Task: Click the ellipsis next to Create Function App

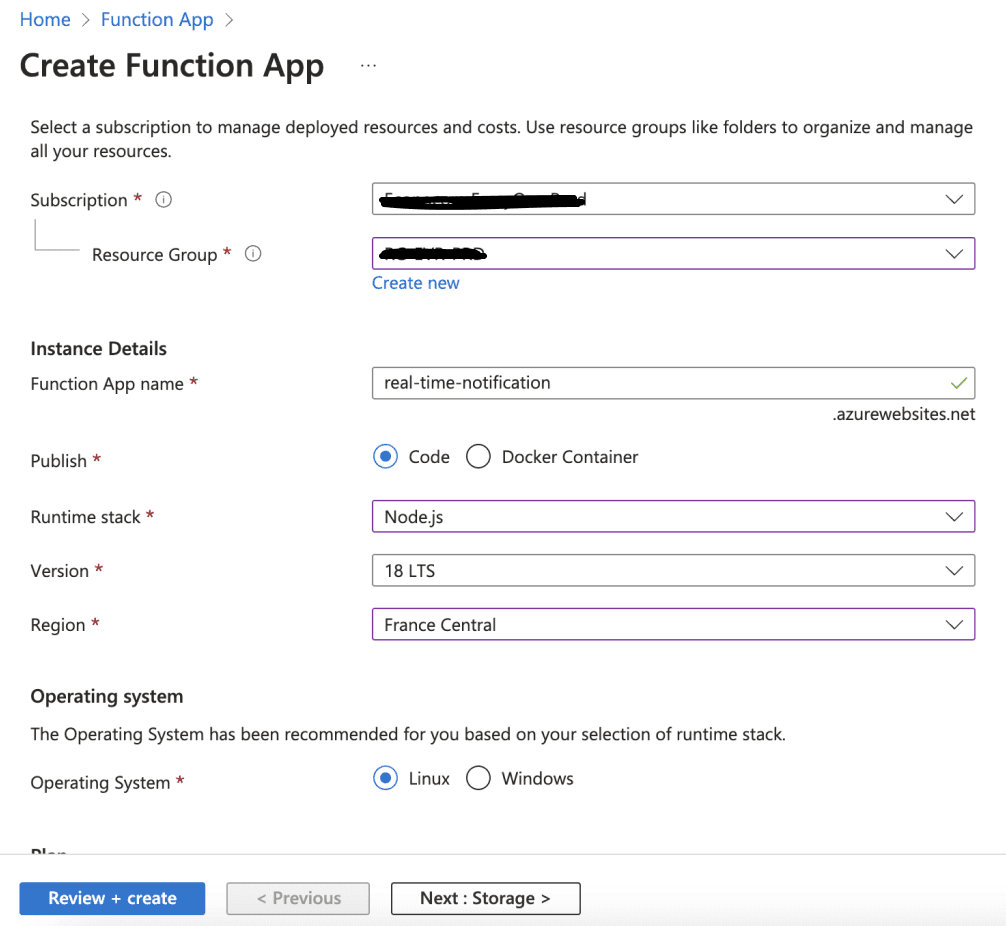Action: (x=369, y=66)
